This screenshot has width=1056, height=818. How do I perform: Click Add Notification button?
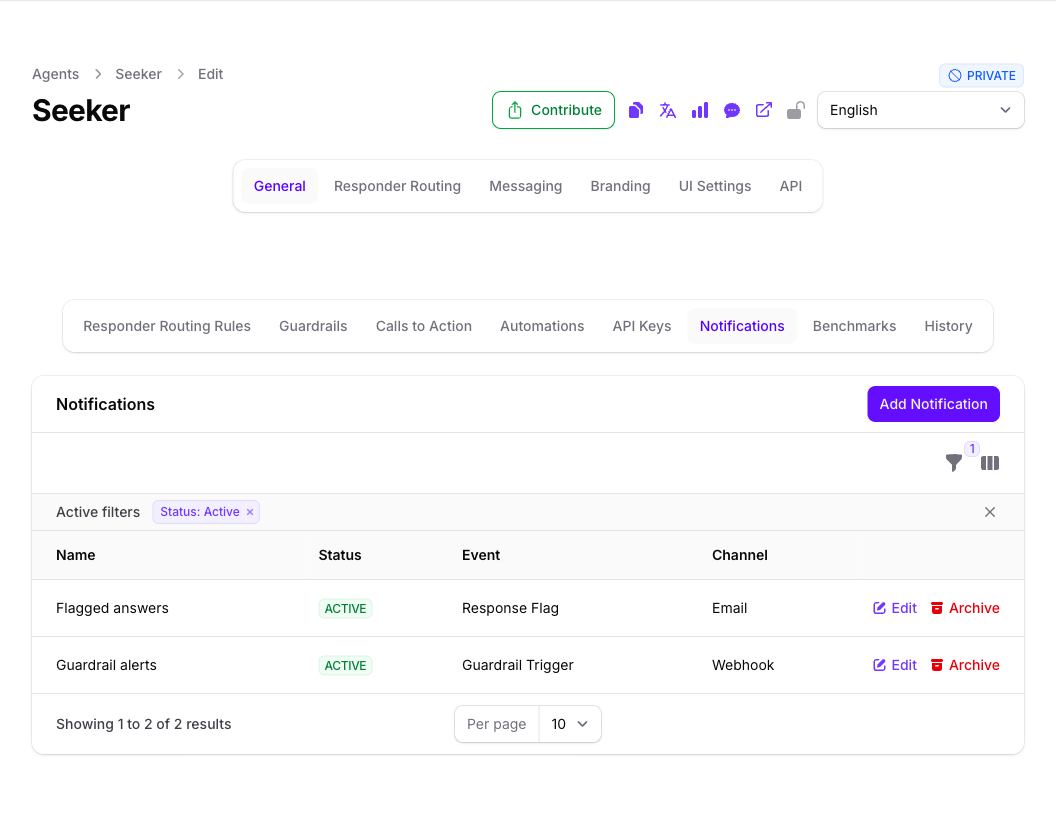tap(933, 404)
